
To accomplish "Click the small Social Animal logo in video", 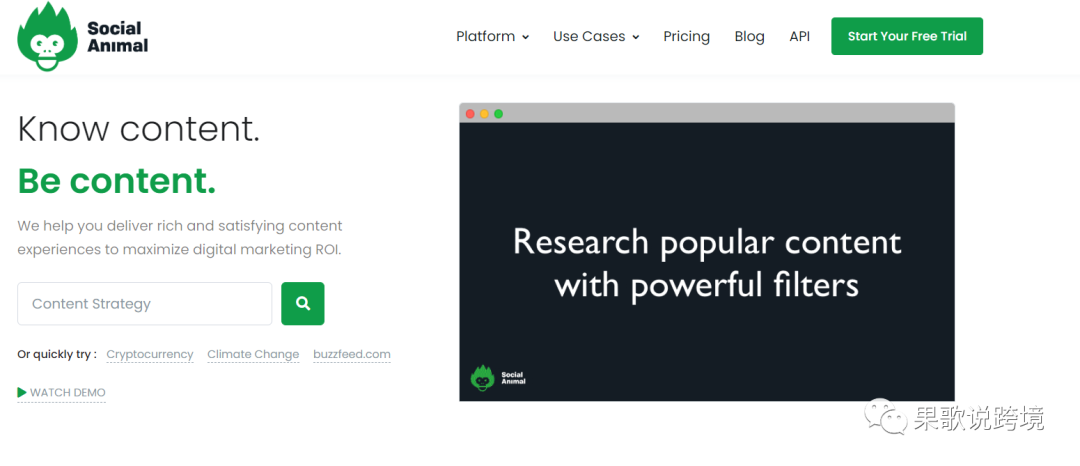I will (x=498, y=378).
